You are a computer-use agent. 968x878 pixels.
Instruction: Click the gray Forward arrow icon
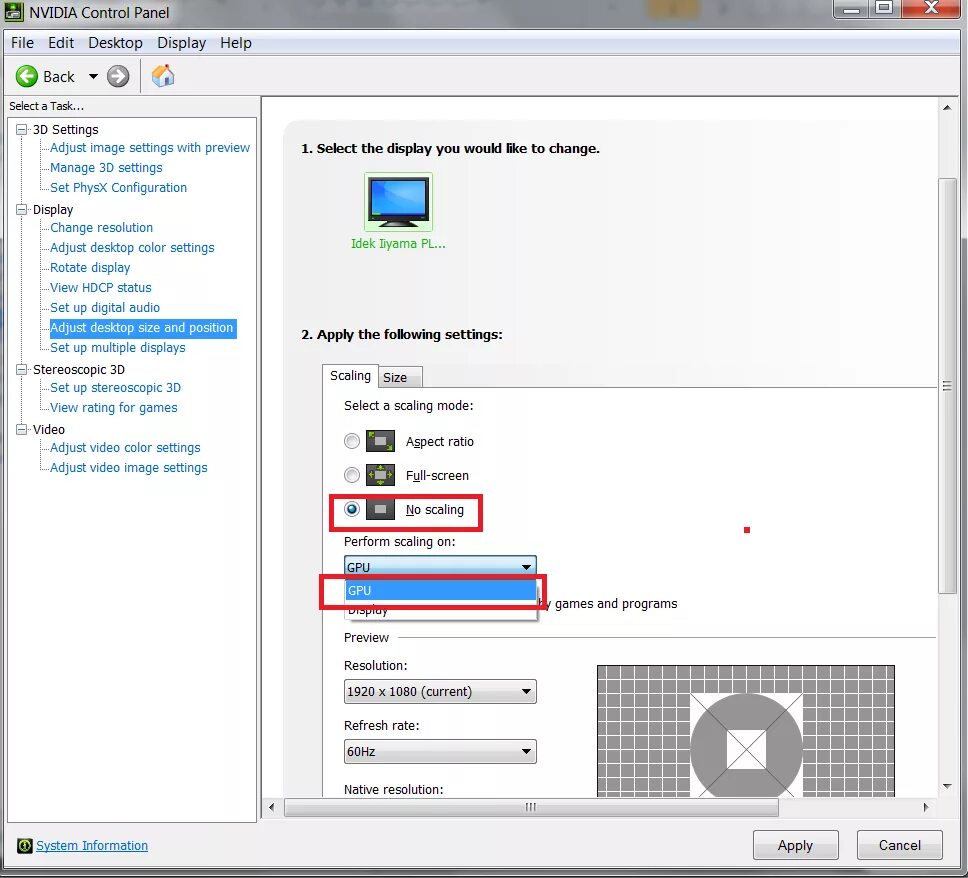(x=118, y=77)
